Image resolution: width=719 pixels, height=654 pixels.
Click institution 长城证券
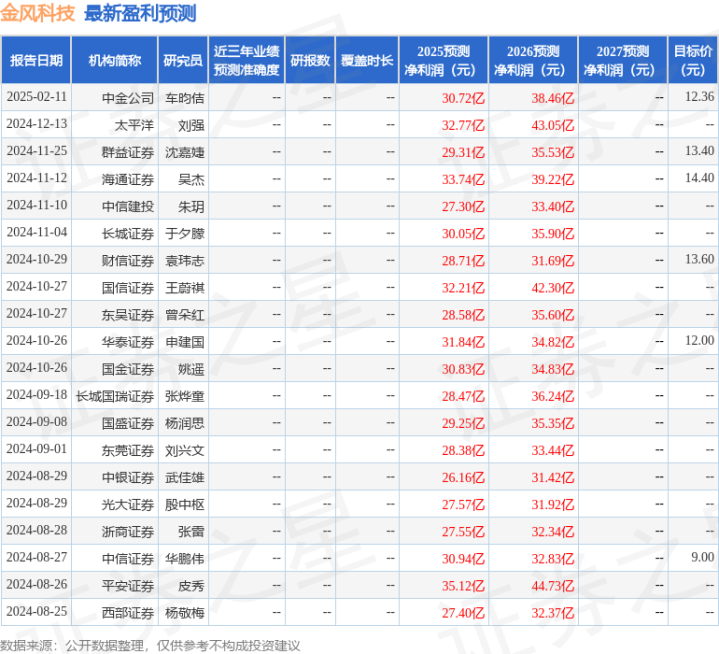(128, 233)
